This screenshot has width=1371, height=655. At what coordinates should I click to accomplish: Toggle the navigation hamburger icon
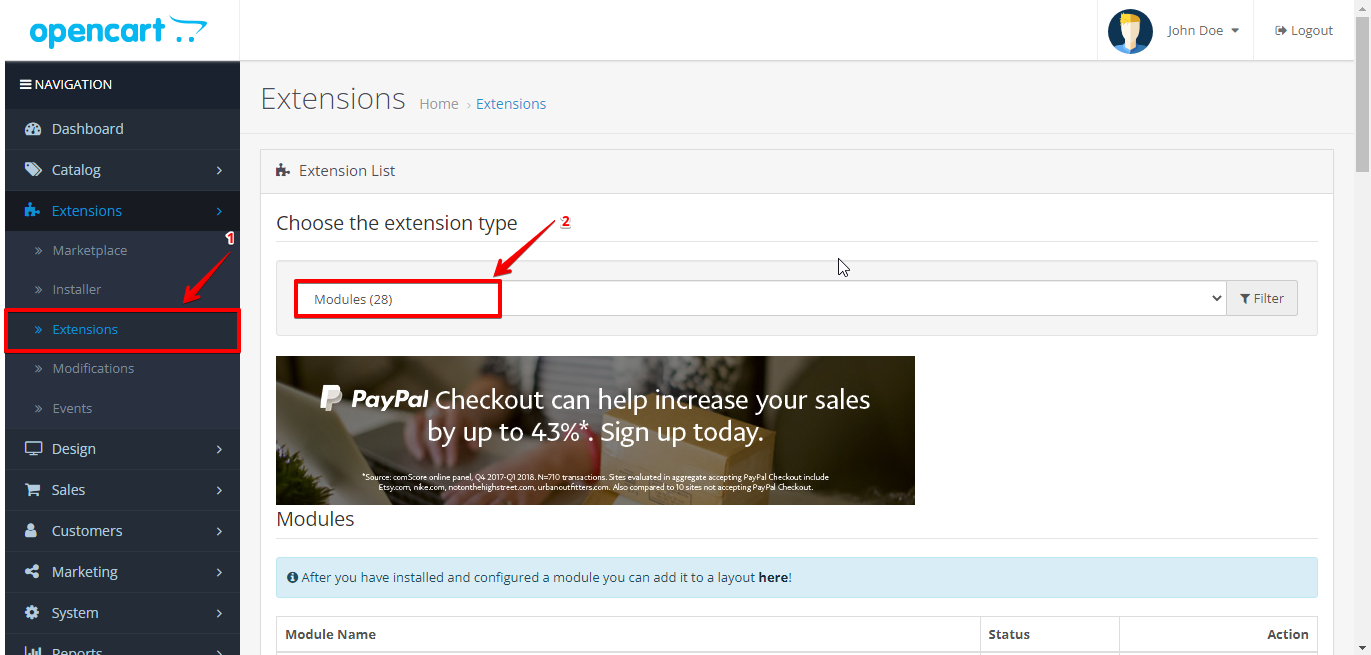pos(26,85)
